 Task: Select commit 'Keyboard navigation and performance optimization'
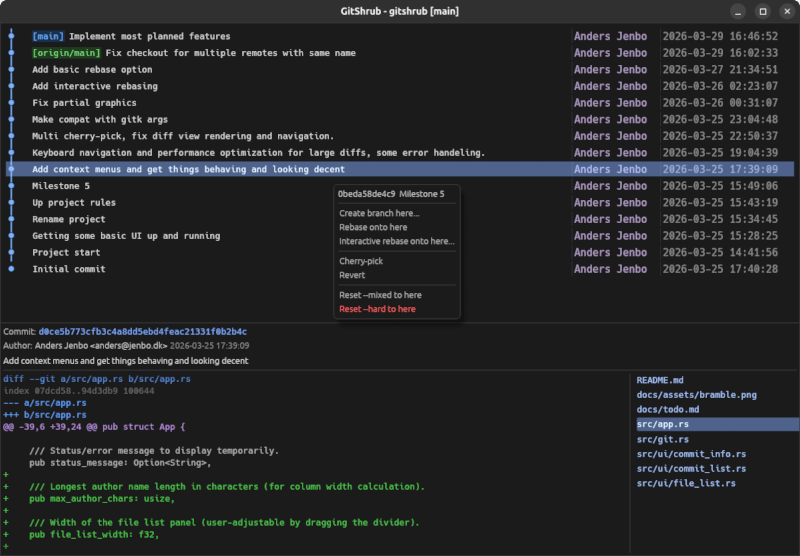(399, 153)
